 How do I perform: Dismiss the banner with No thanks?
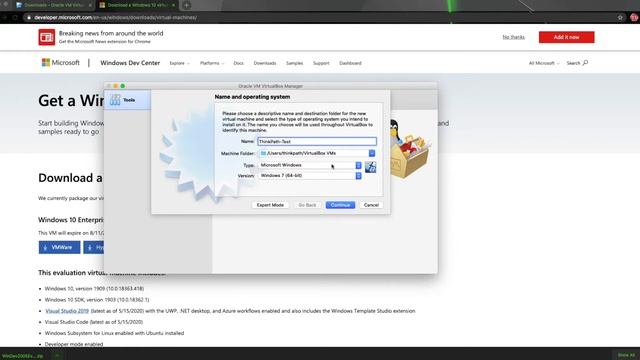(513, 37)
